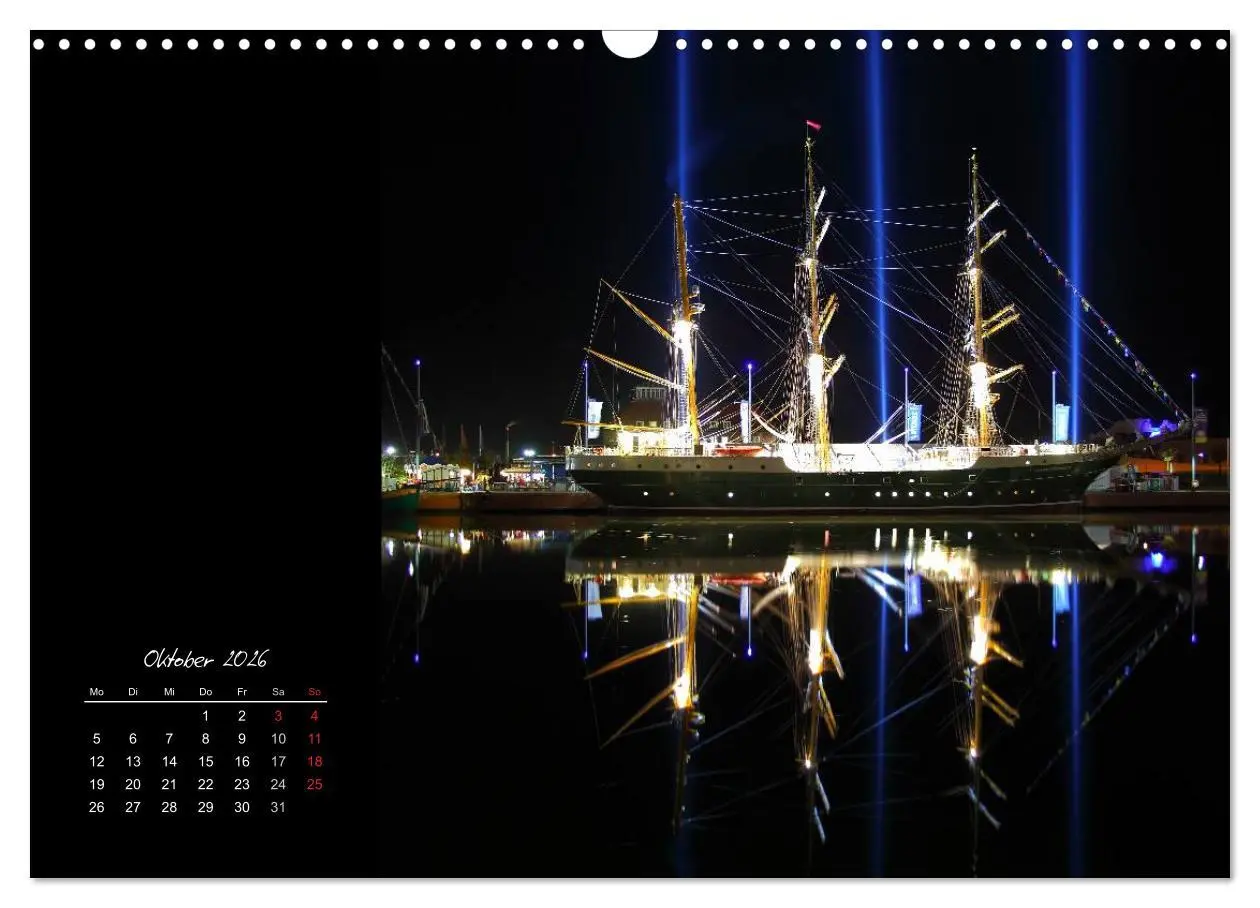Select the "Mi" weekday header

169,692
